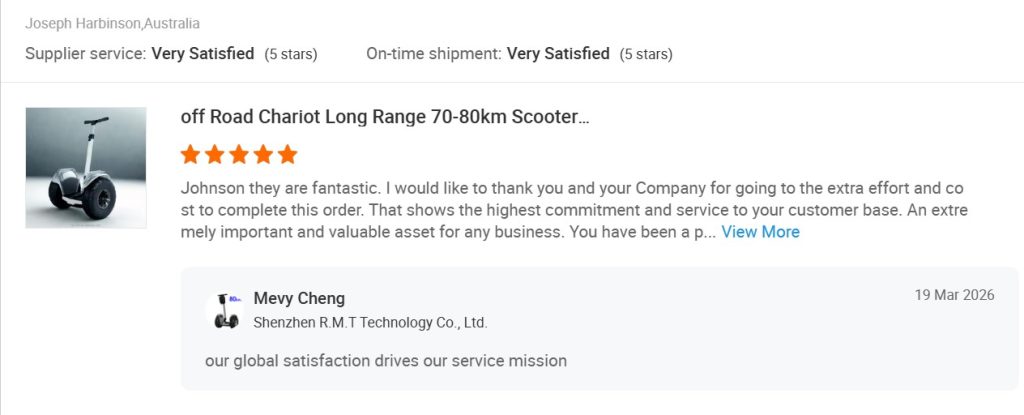Click the 19 Mar 2026 date
The width and height of the screenshot is (1024, 415).
954,295
